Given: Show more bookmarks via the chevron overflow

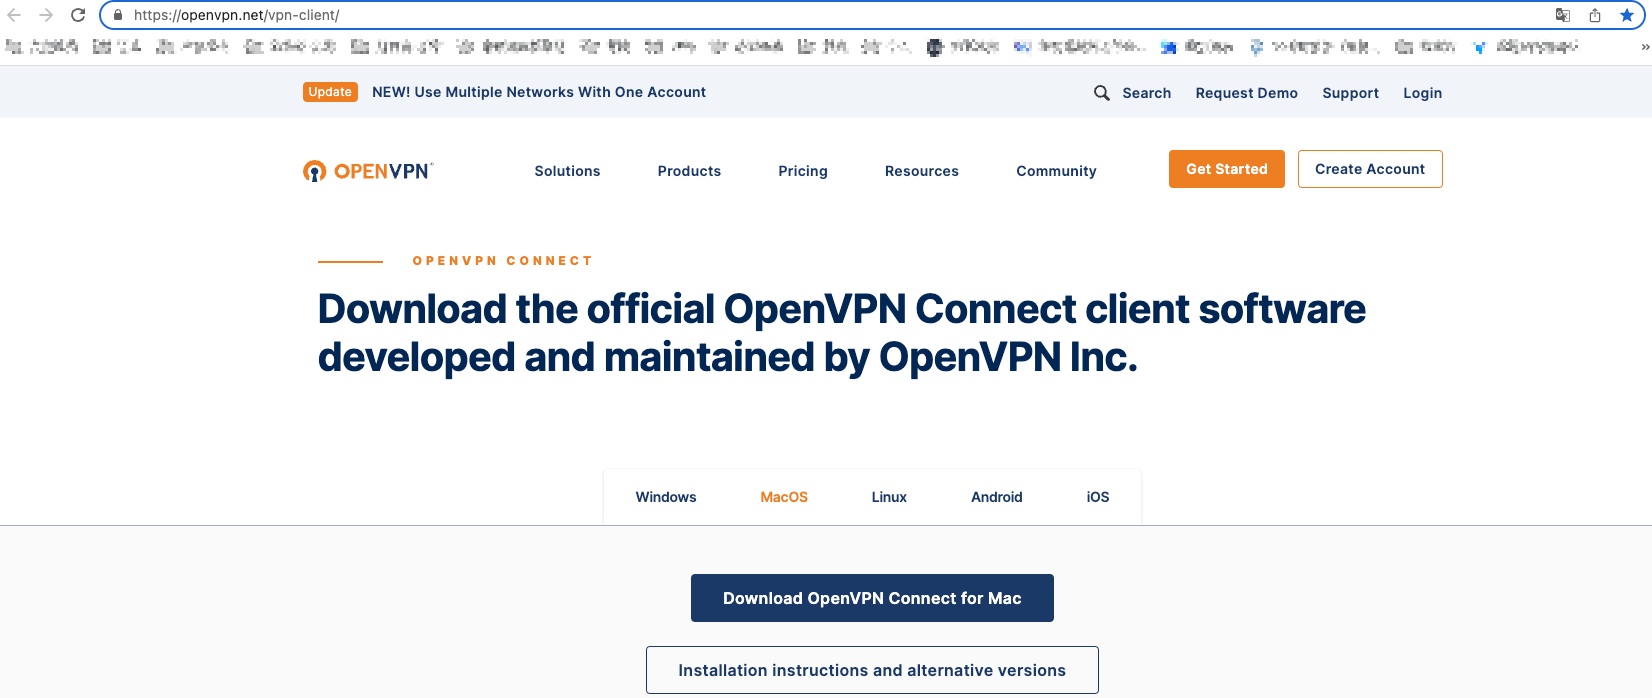Looking at the screenshot, I should tap(1645, 47).
